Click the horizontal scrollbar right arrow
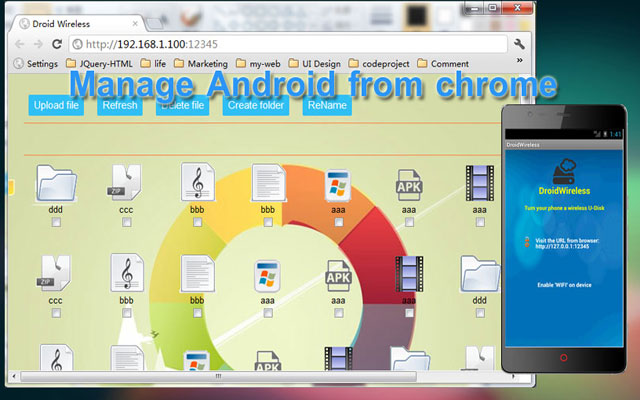Image resolution: width=640 pixels, height=400 pixels. pos(513,376)
